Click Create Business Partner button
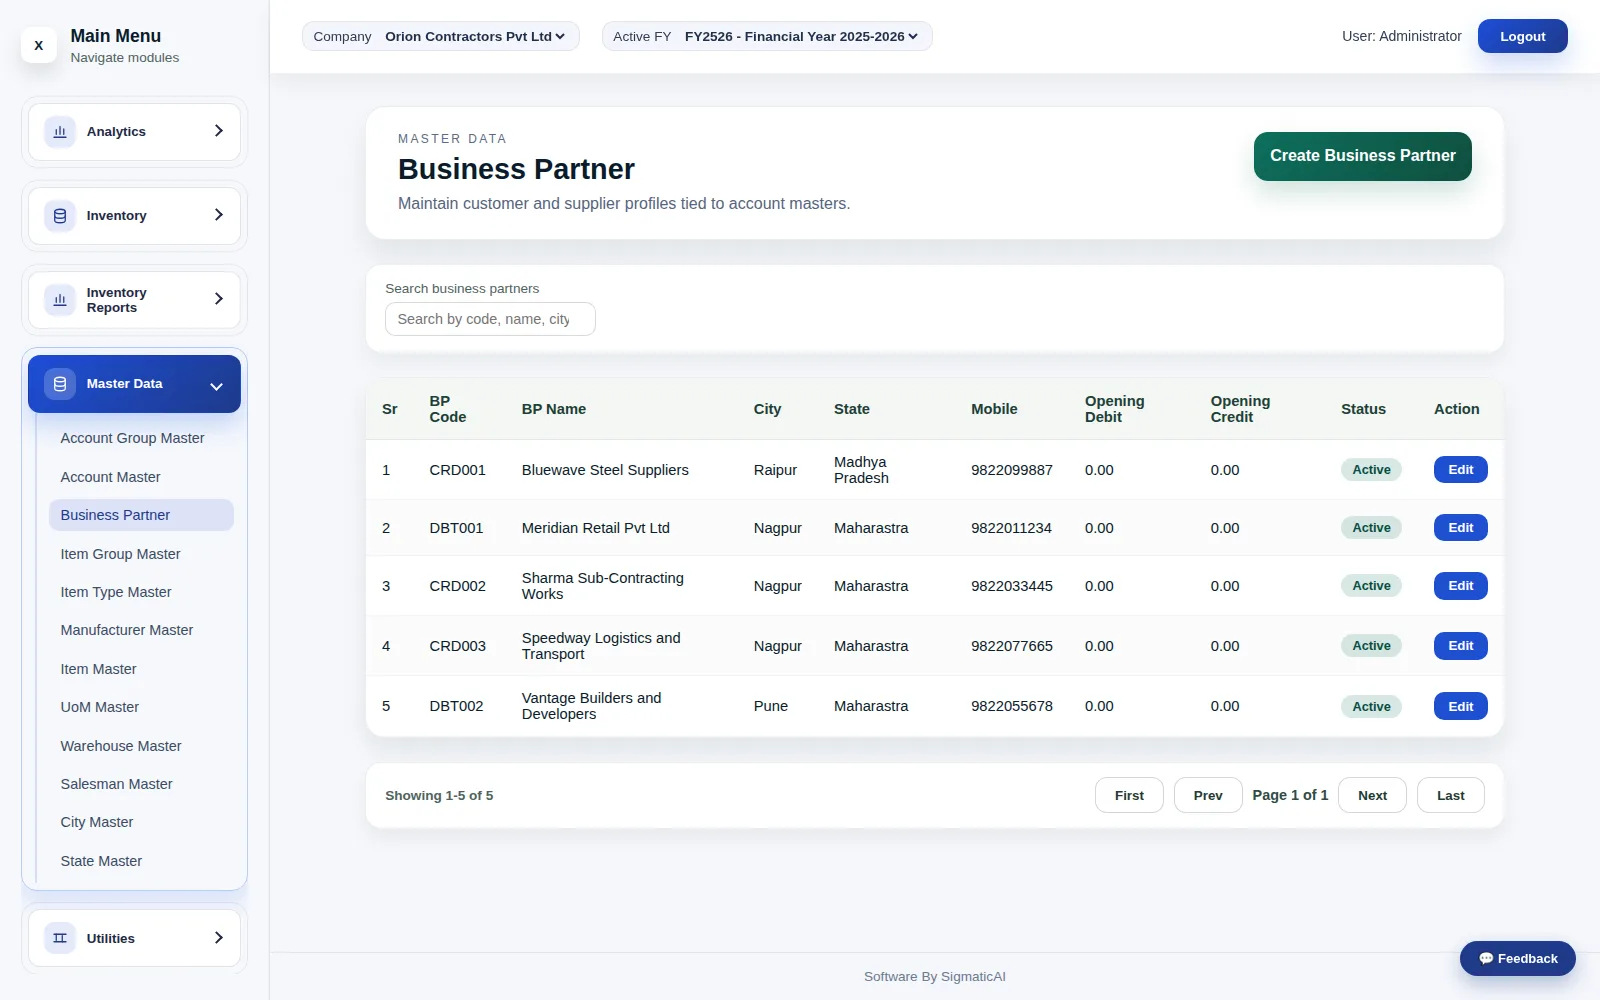Image resolution: width=1600 pixels, height=1000 pixels. (1363, 156)
